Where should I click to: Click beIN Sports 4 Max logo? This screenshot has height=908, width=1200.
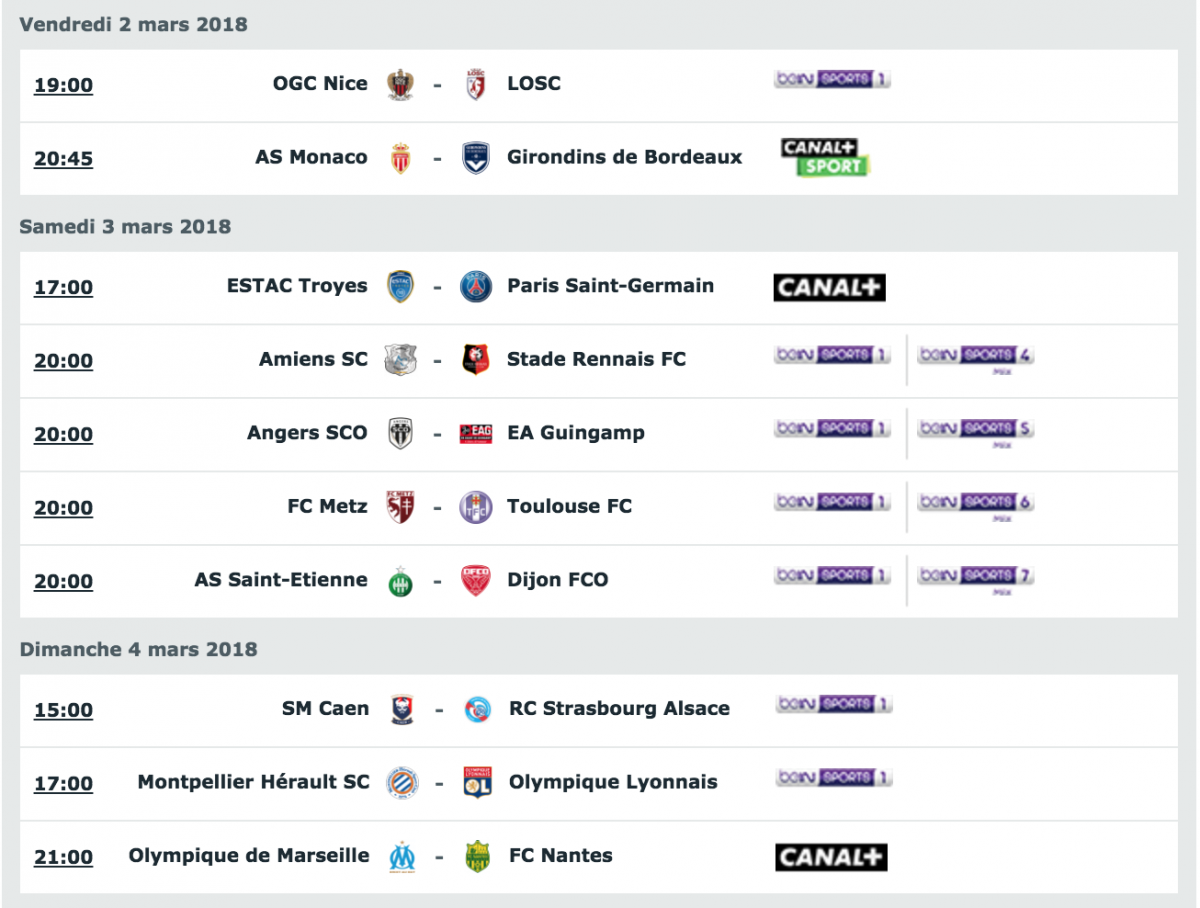pyautogui.click(x=976, y=357)
